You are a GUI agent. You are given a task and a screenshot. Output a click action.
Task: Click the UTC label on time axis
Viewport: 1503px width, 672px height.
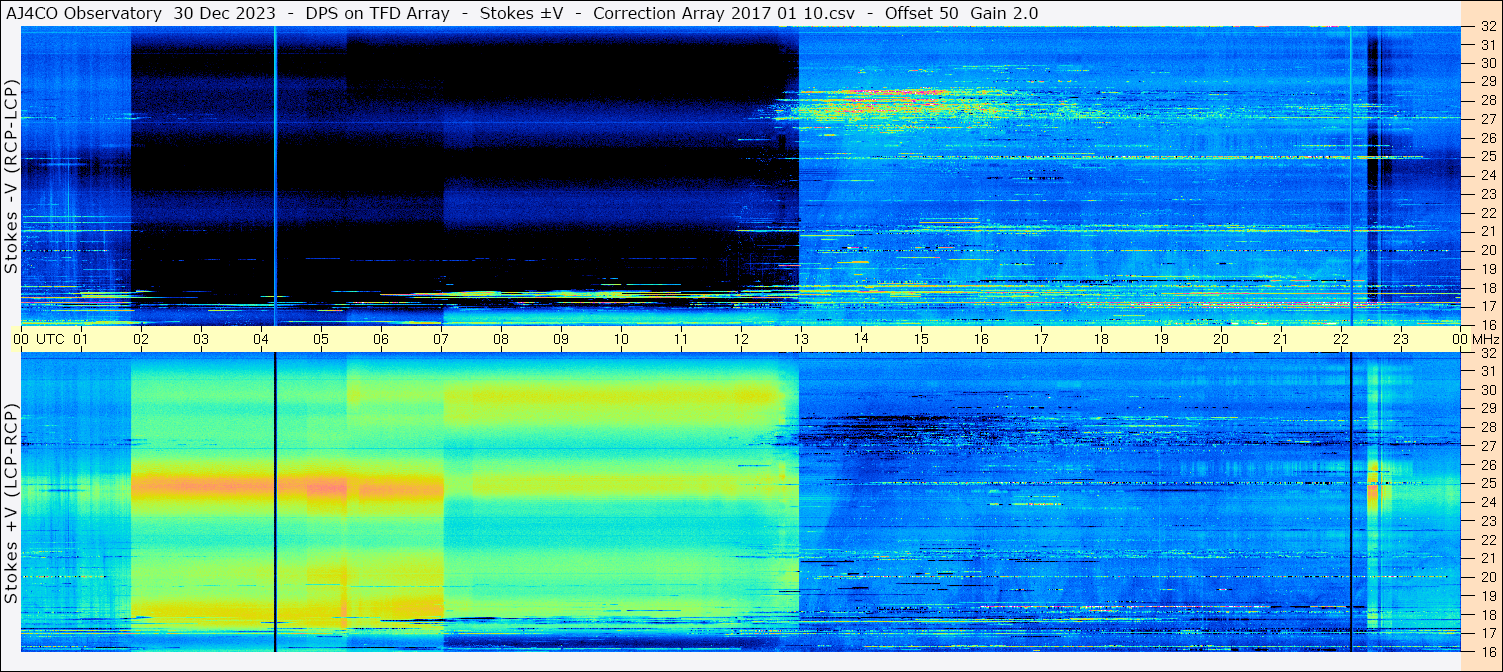point(50,339)
